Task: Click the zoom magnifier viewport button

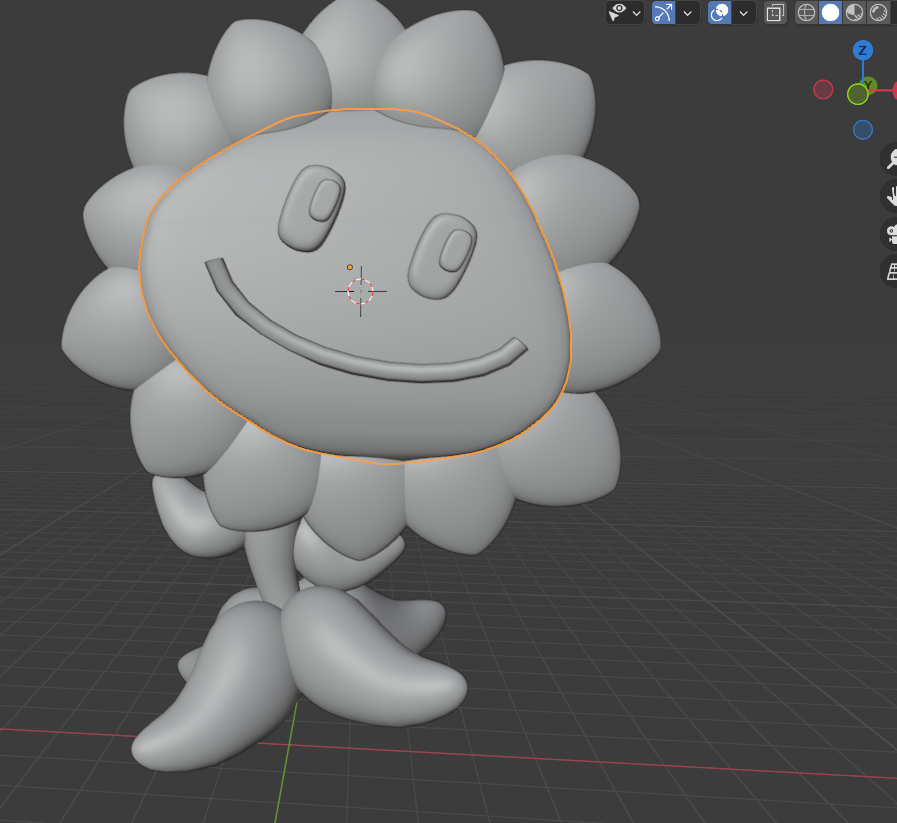Action: tap(890, 159)
